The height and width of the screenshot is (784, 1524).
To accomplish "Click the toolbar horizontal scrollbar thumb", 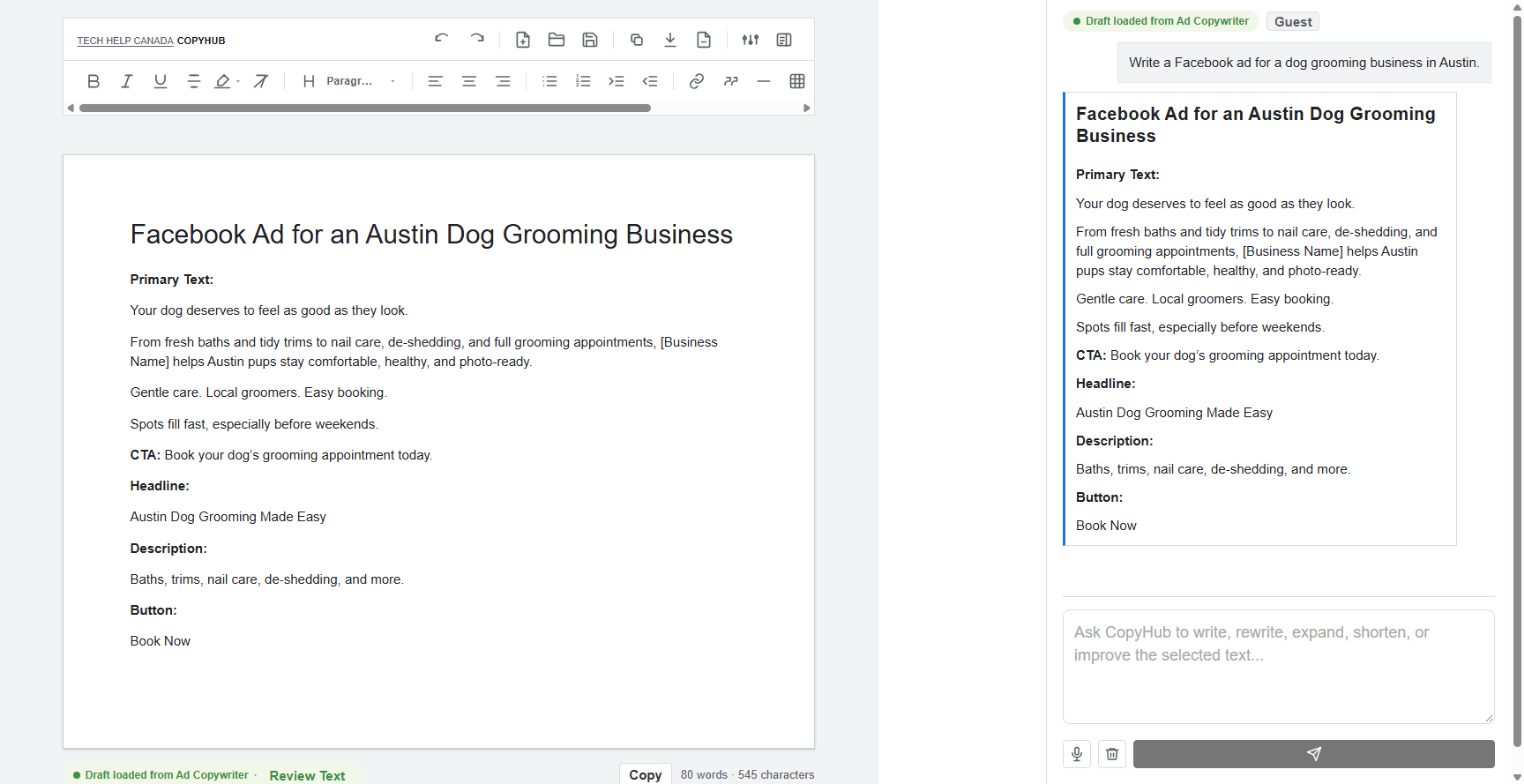I will coord(365,107).
